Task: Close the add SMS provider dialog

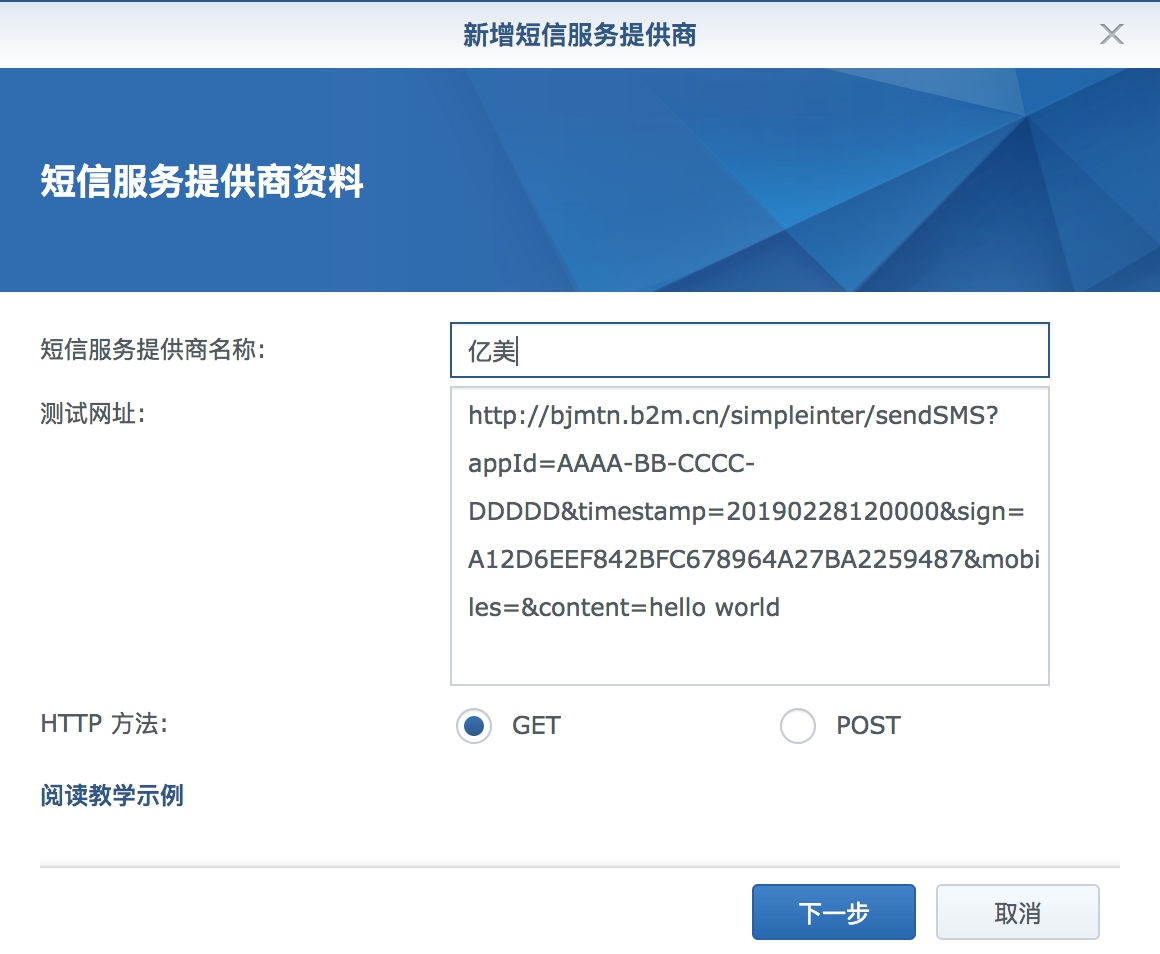Action: pos(1111,34)
